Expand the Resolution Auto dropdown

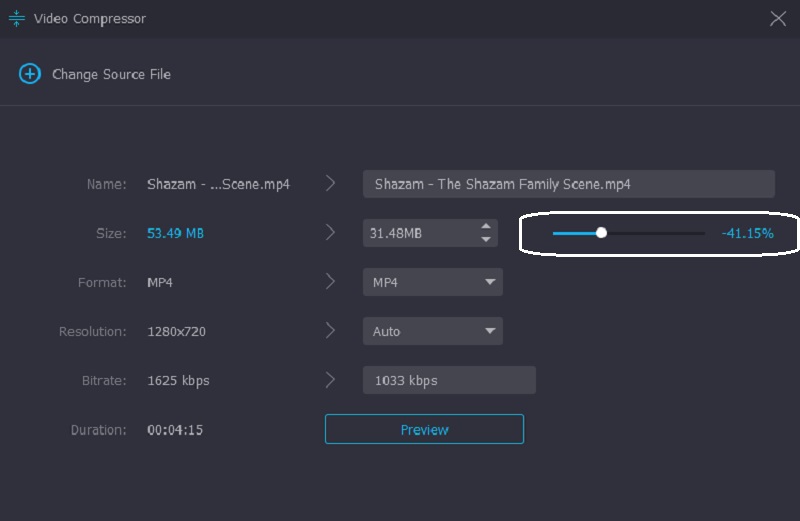pos(432,331)
